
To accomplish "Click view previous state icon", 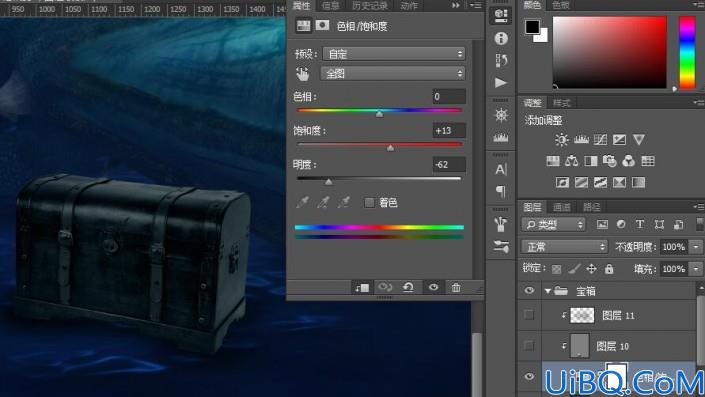I will coord(385,287).
